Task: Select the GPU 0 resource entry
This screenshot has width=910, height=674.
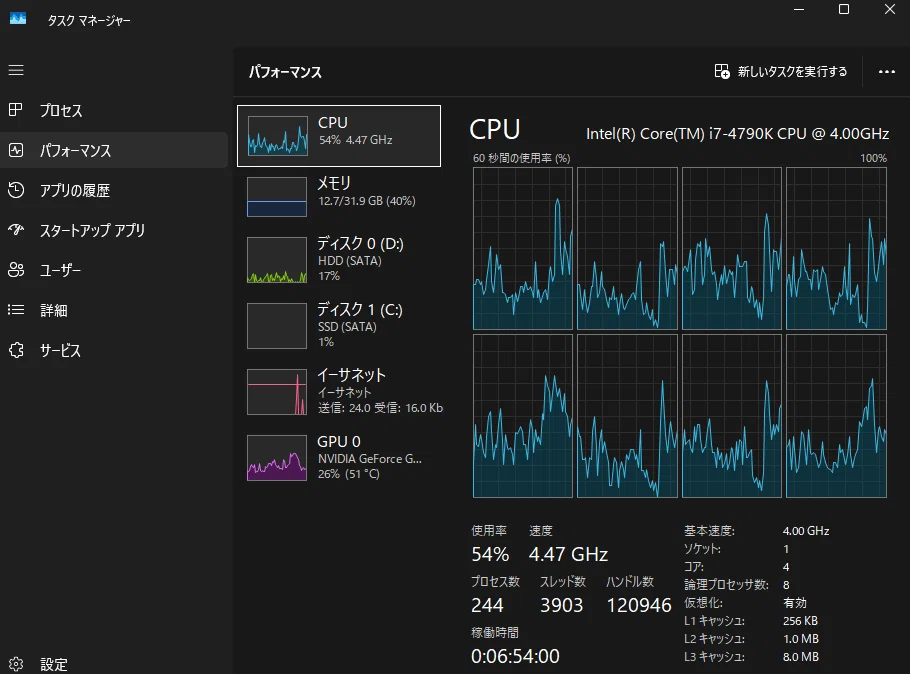Action: point(339,458)
